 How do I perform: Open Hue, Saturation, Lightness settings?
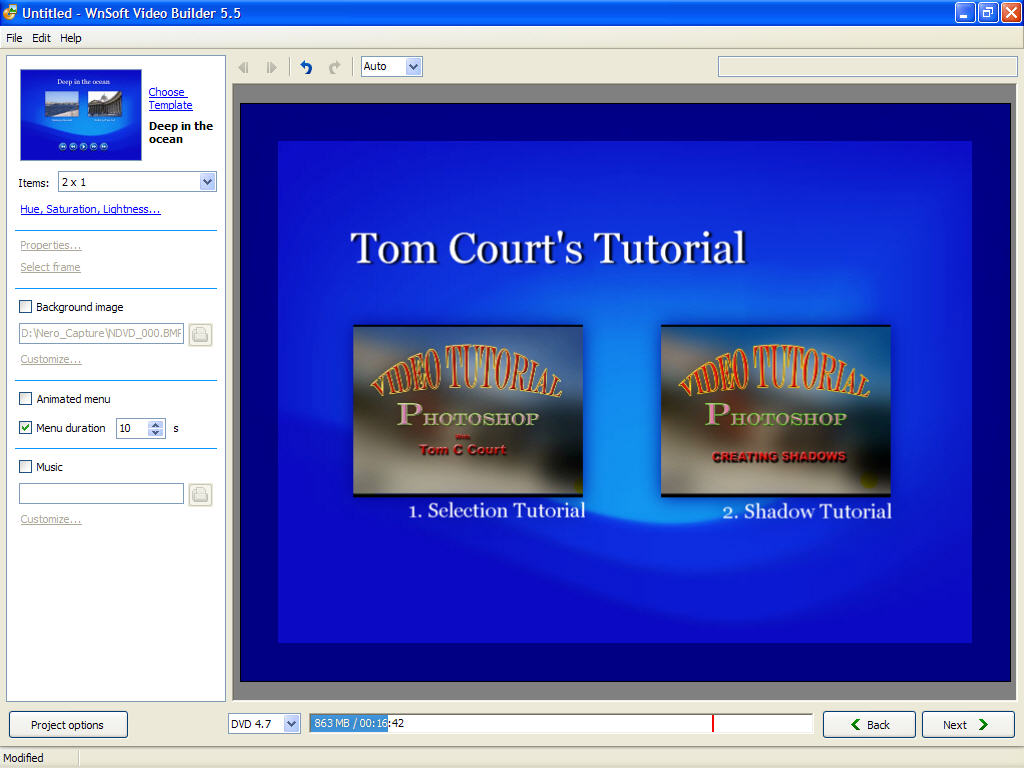click(x=90, y=209)
